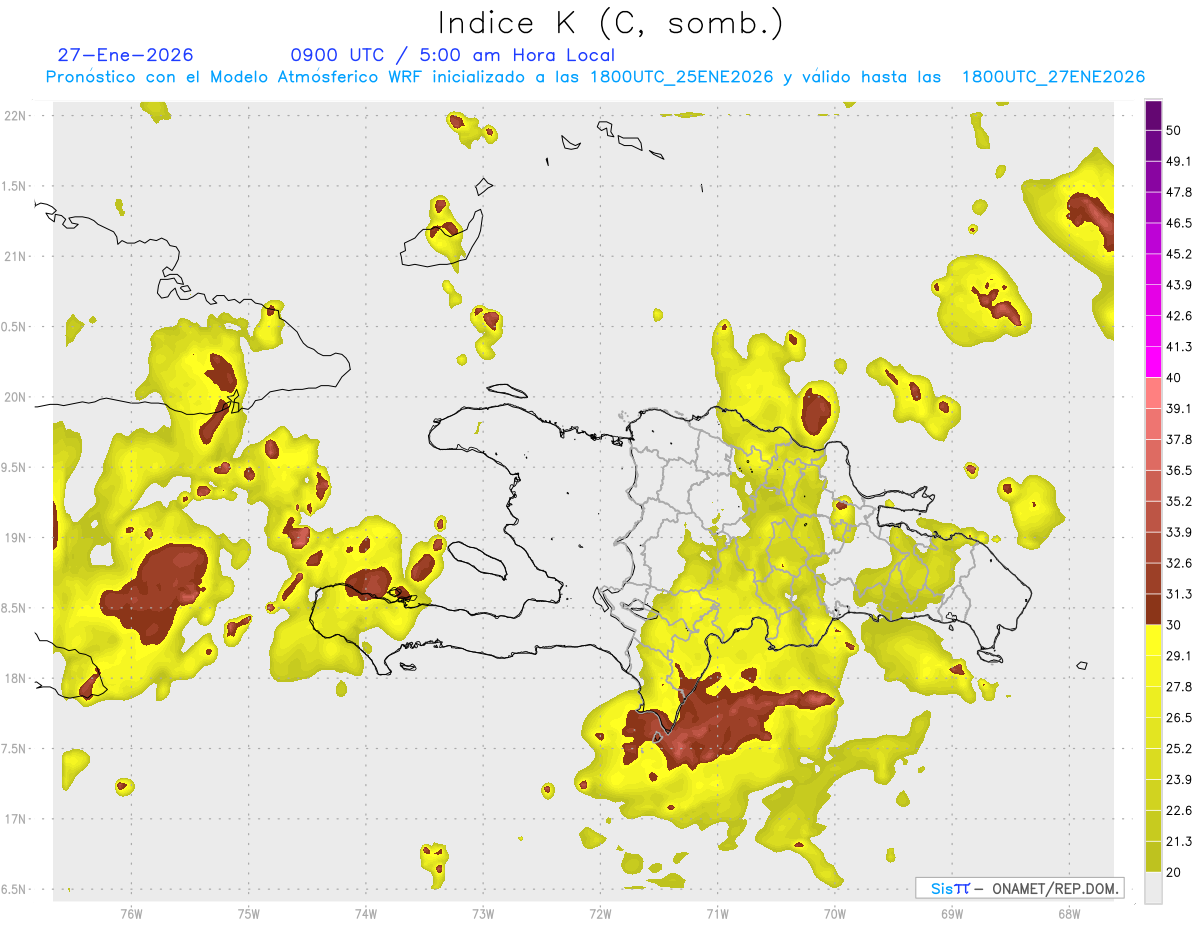Click the "37.8" color scale value

[x=1179, y=440]
